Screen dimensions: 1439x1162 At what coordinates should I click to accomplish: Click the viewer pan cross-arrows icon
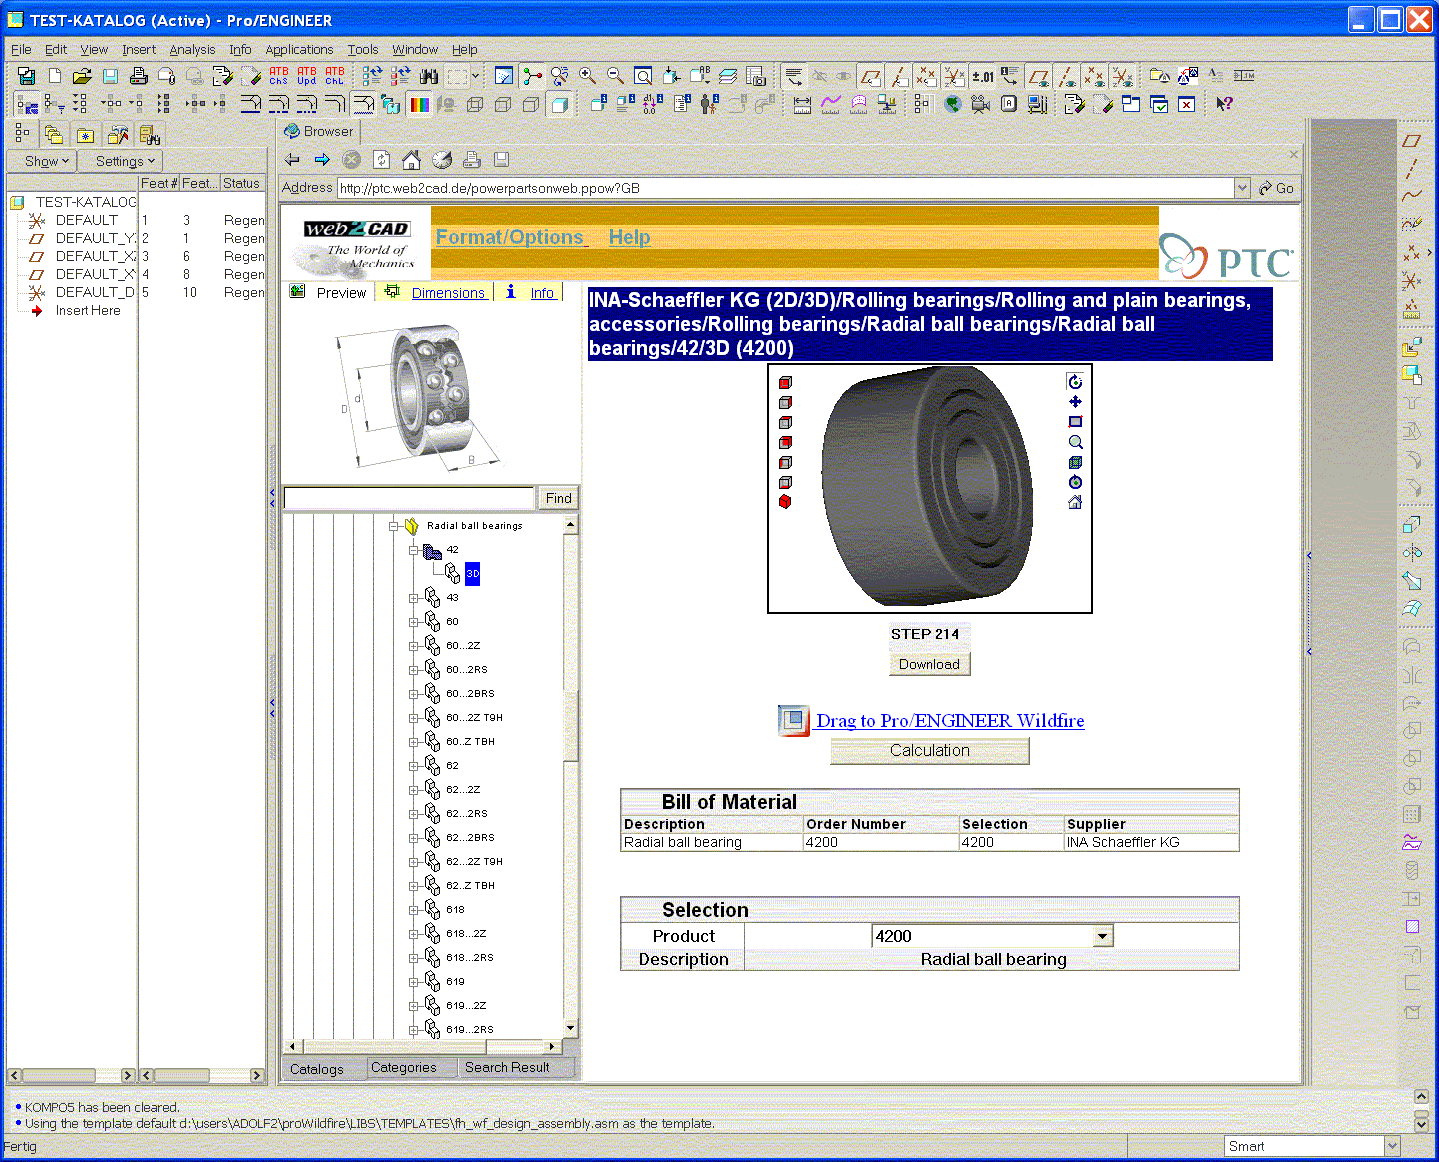1075,402
